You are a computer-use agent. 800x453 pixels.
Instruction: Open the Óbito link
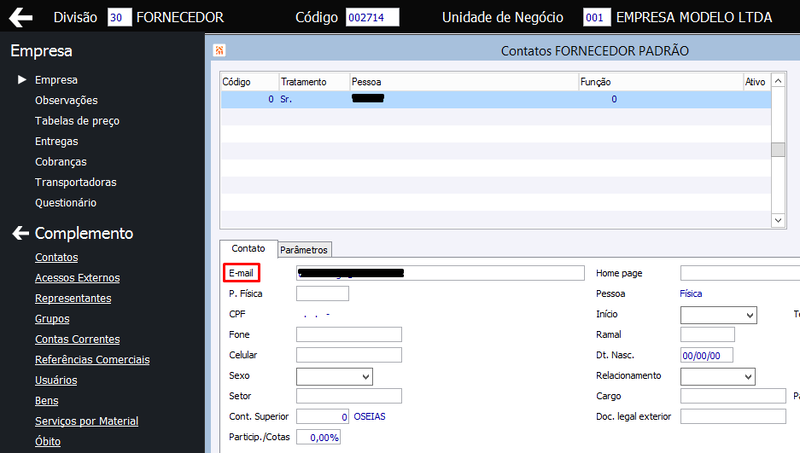click(47, 441)
